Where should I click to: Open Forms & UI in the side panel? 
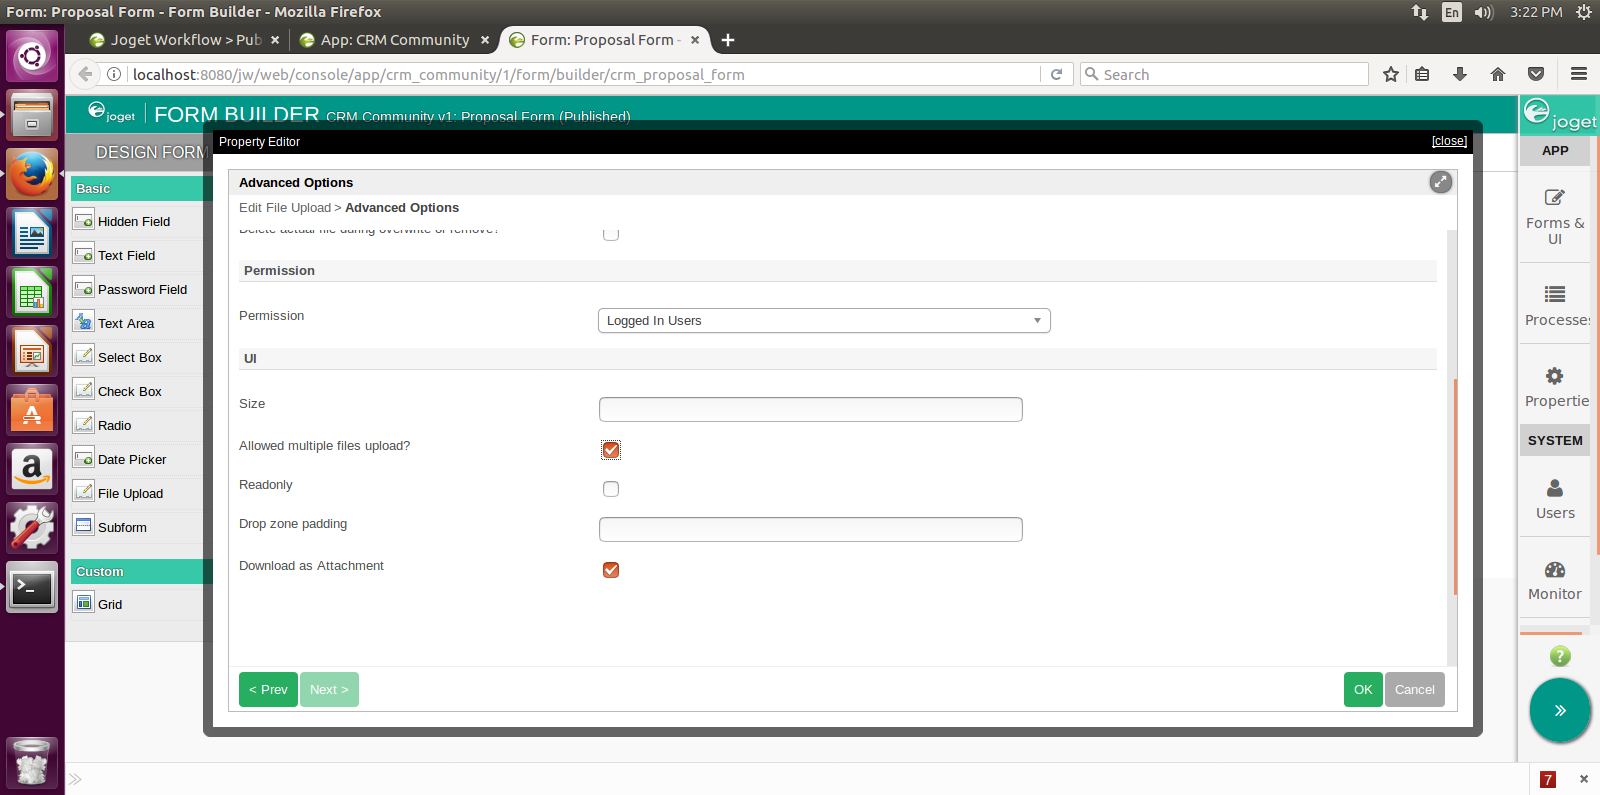[x=1555, y=216]
